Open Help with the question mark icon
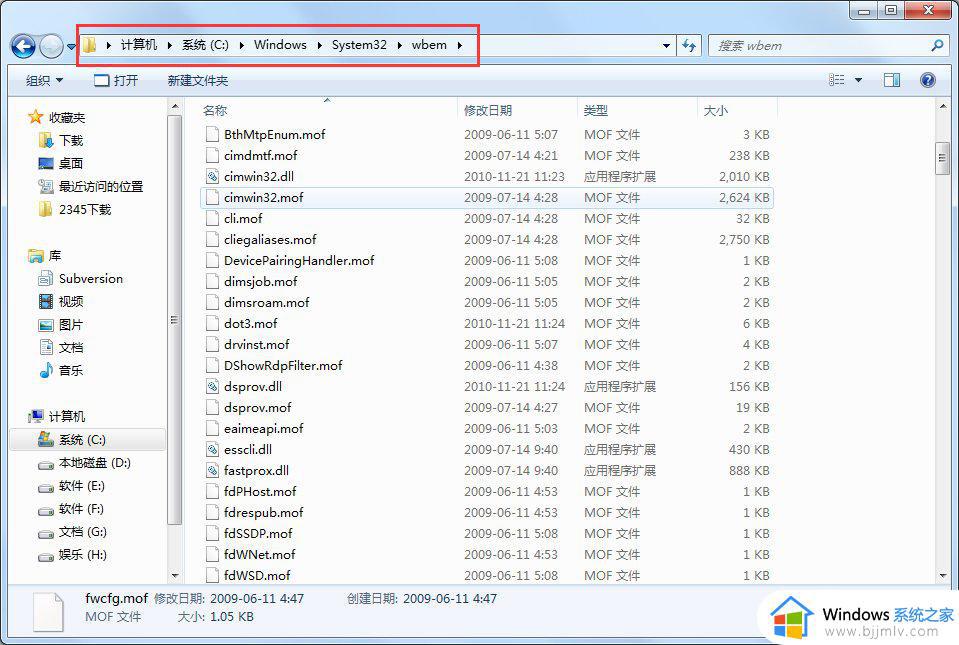Screen dimensions: 959x645 coord(927,79)
